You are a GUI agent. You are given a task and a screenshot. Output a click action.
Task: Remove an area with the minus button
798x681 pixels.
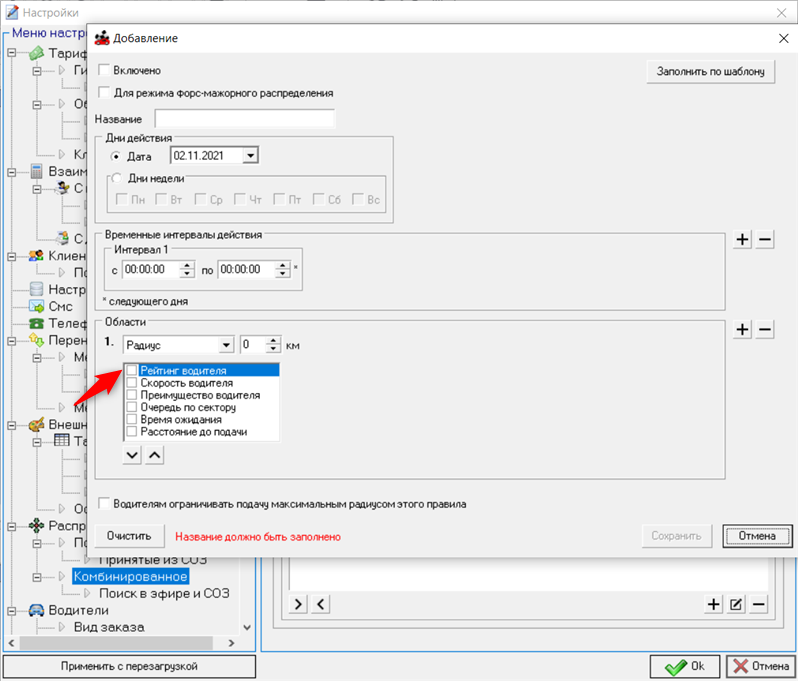[765, 329]
